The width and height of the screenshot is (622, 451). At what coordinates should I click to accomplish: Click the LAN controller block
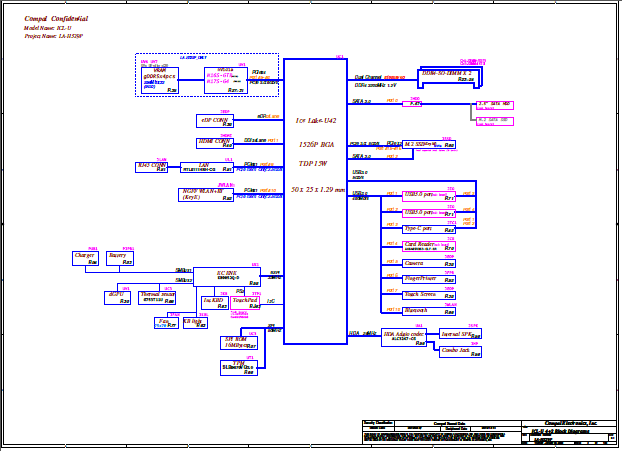point(207,167)
